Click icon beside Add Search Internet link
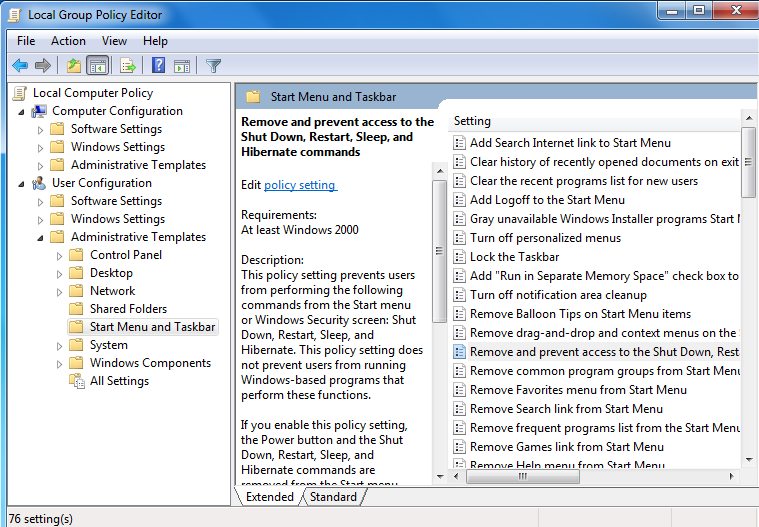The image size is (759, 527). point(459,143)
